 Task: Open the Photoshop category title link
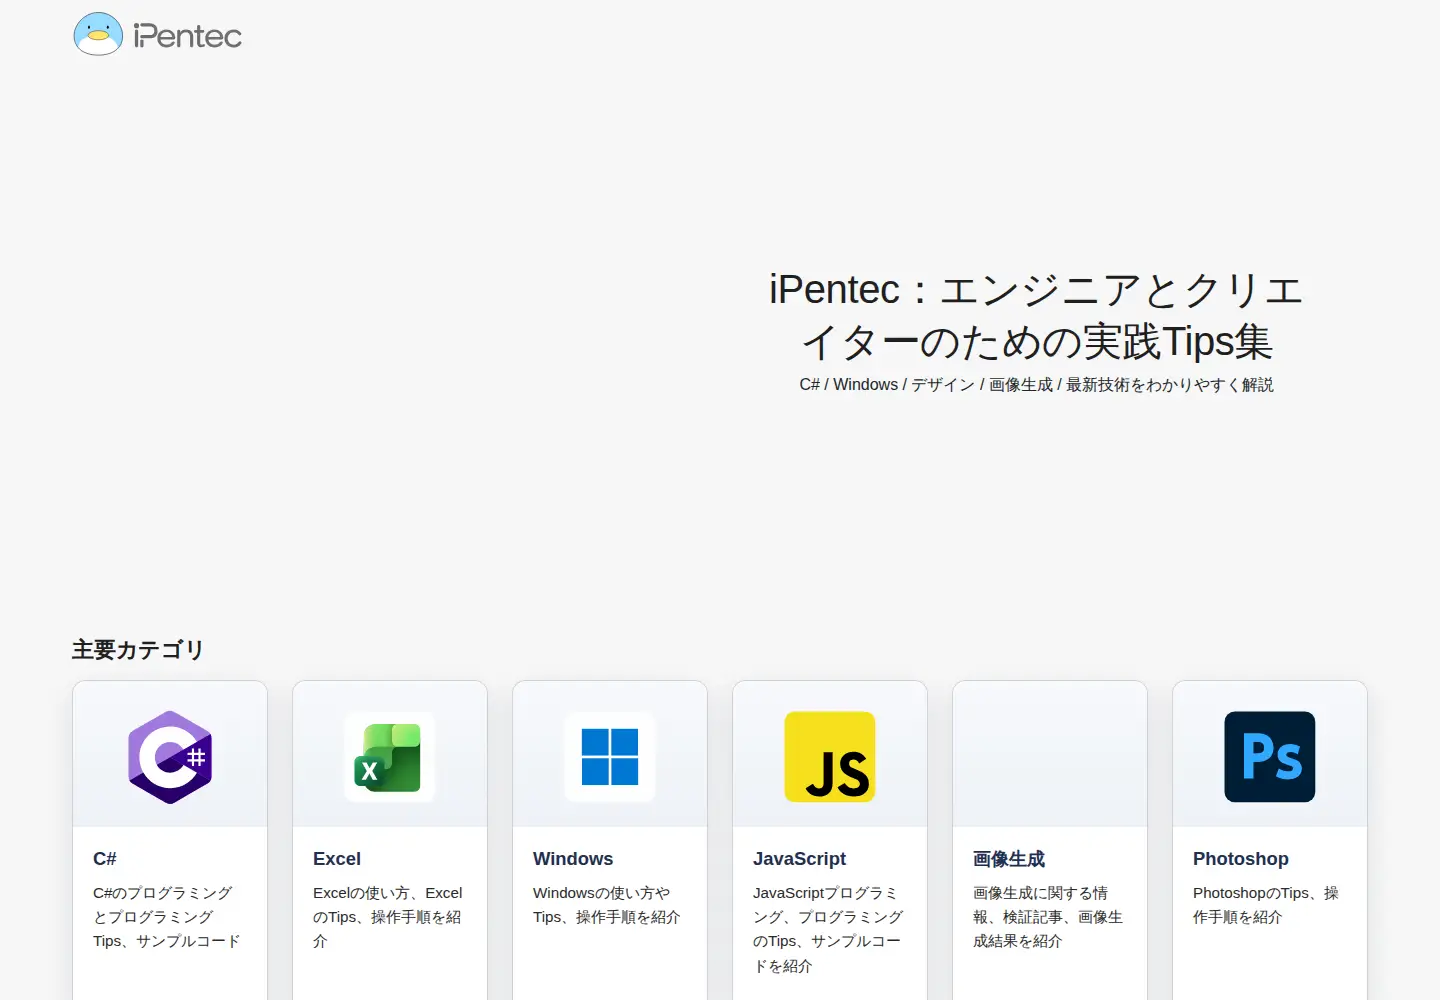click(1241, 859)
